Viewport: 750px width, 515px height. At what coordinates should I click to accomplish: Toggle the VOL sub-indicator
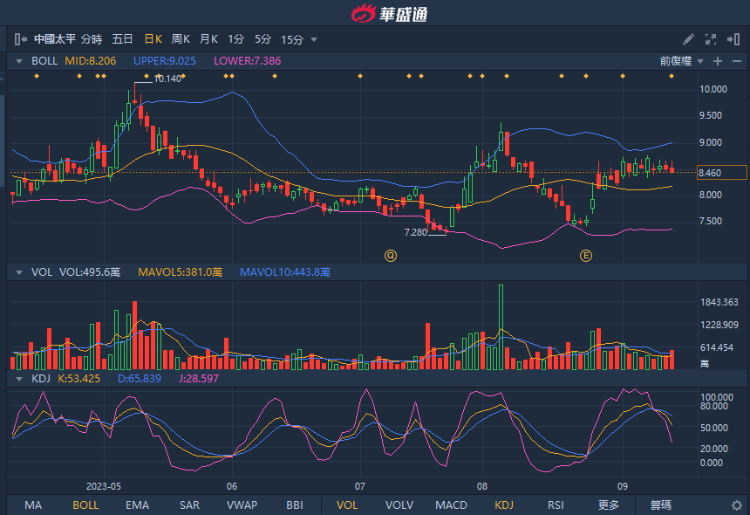(347, 505)
